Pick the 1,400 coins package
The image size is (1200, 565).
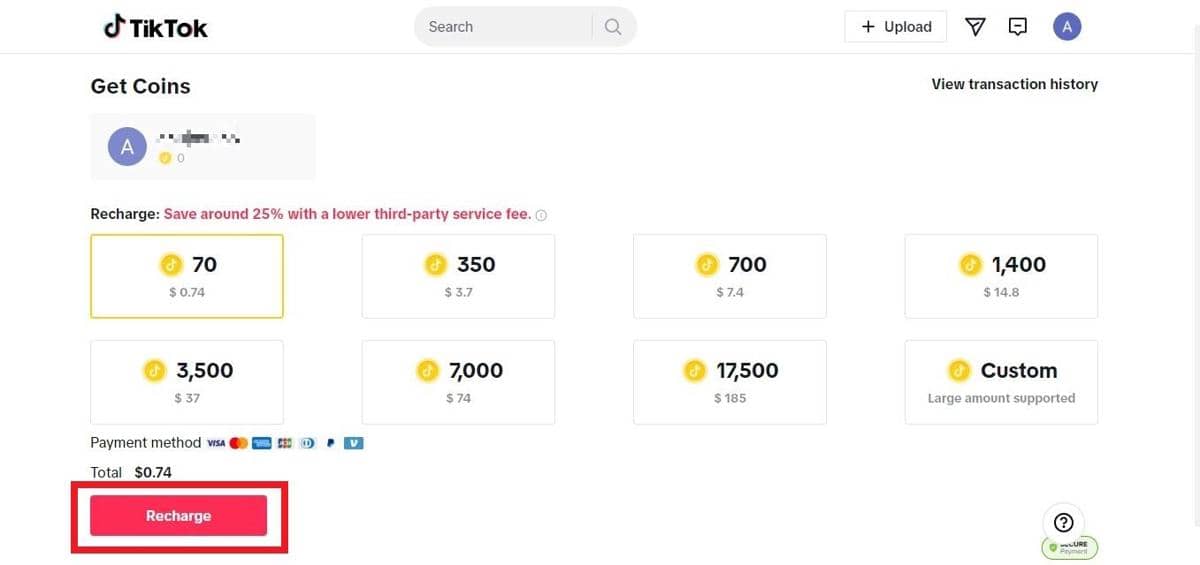(1001, 276)
